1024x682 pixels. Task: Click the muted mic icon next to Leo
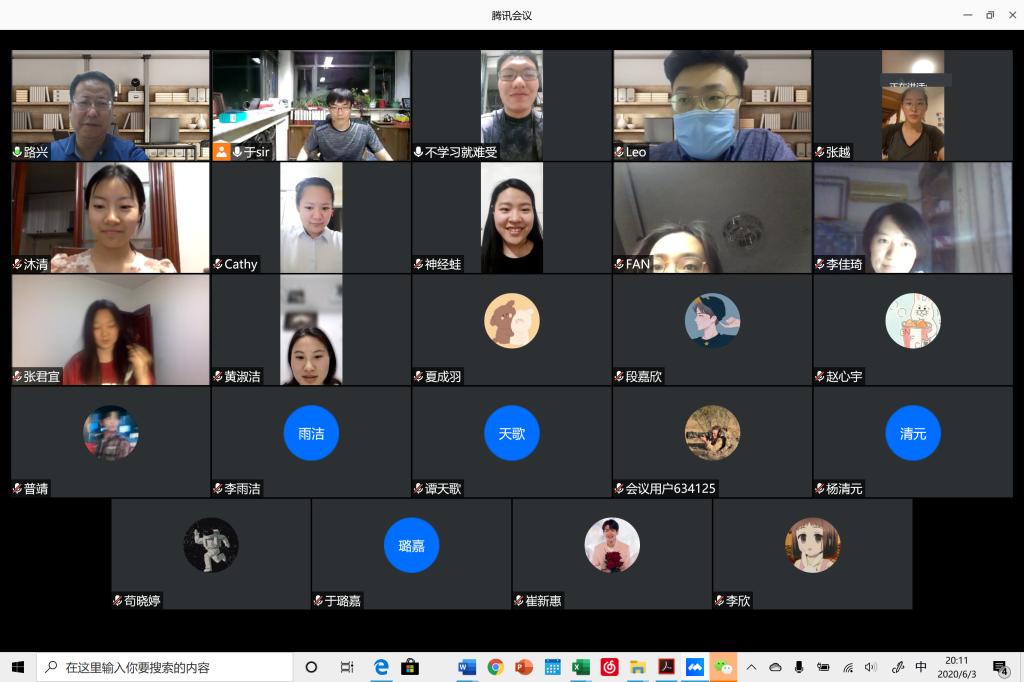(x=620, y=152)
